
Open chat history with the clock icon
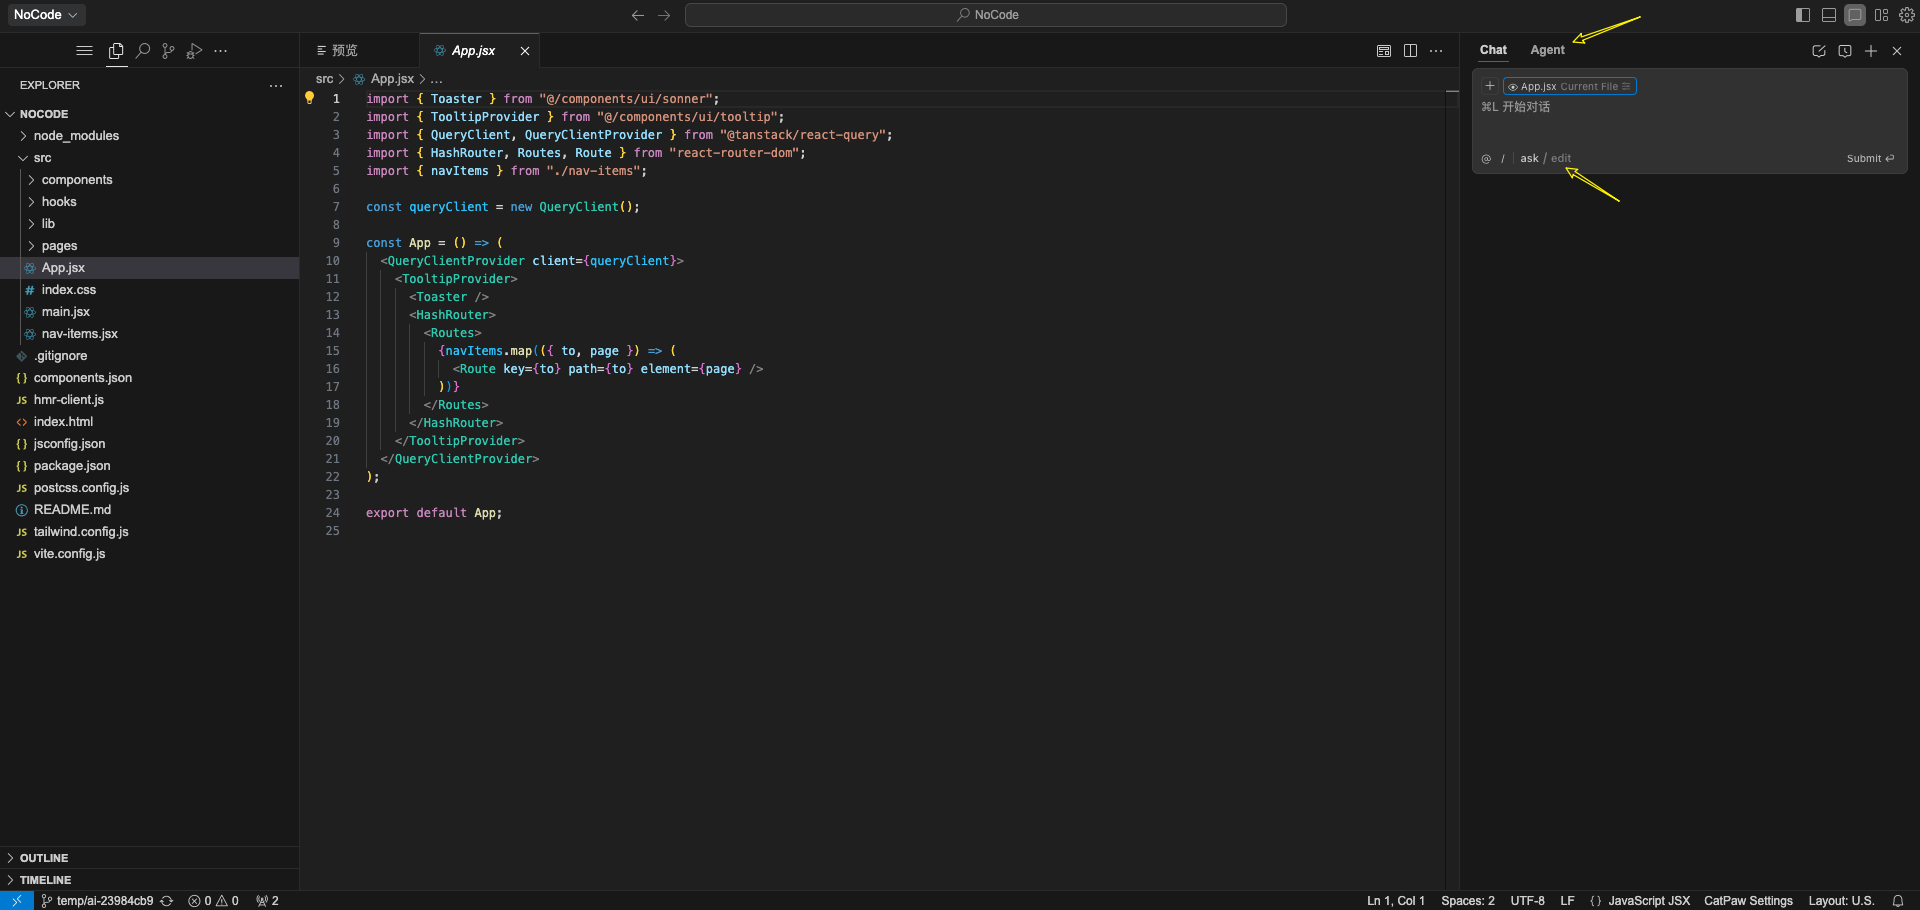1845,51
